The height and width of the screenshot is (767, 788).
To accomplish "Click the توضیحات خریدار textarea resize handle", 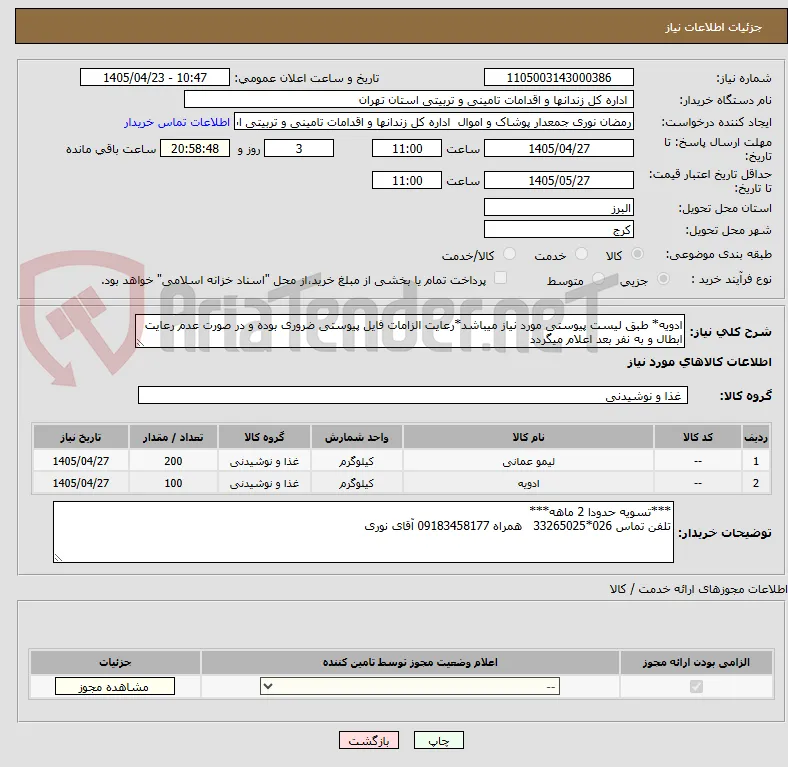I will pos(58,557).
